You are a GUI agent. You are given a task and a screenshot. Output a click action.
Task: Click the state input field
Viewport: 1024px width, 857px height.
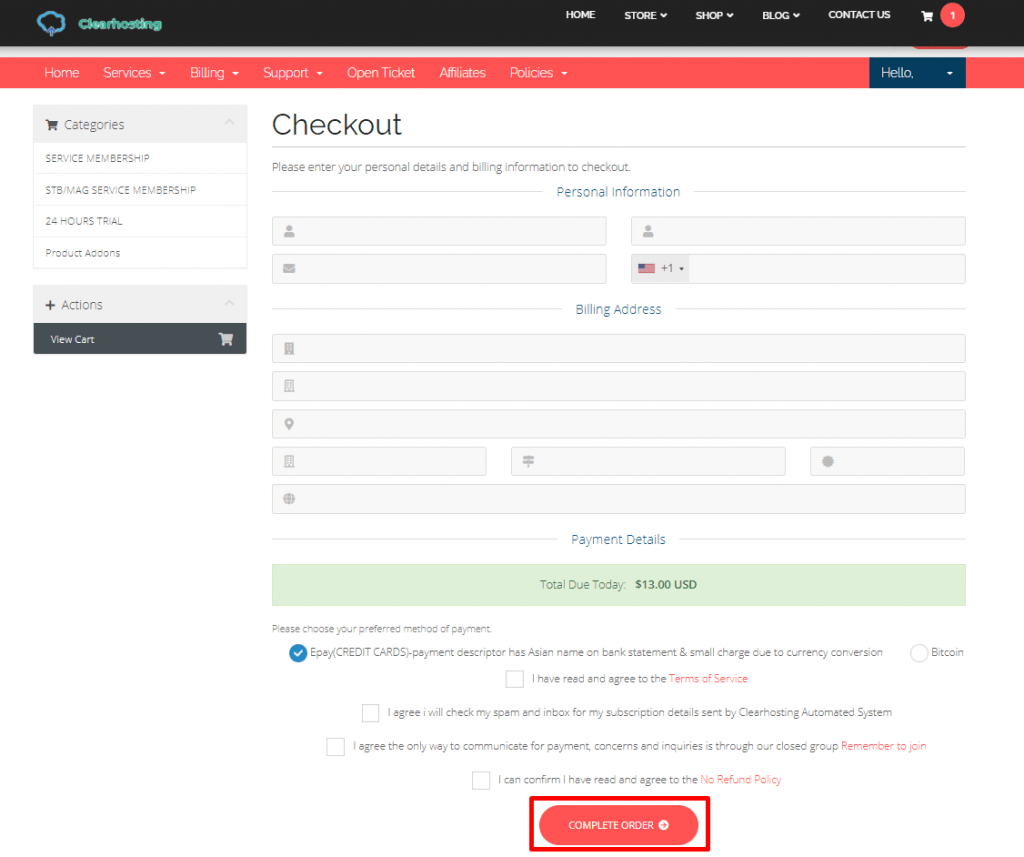[x=648, y=461]
